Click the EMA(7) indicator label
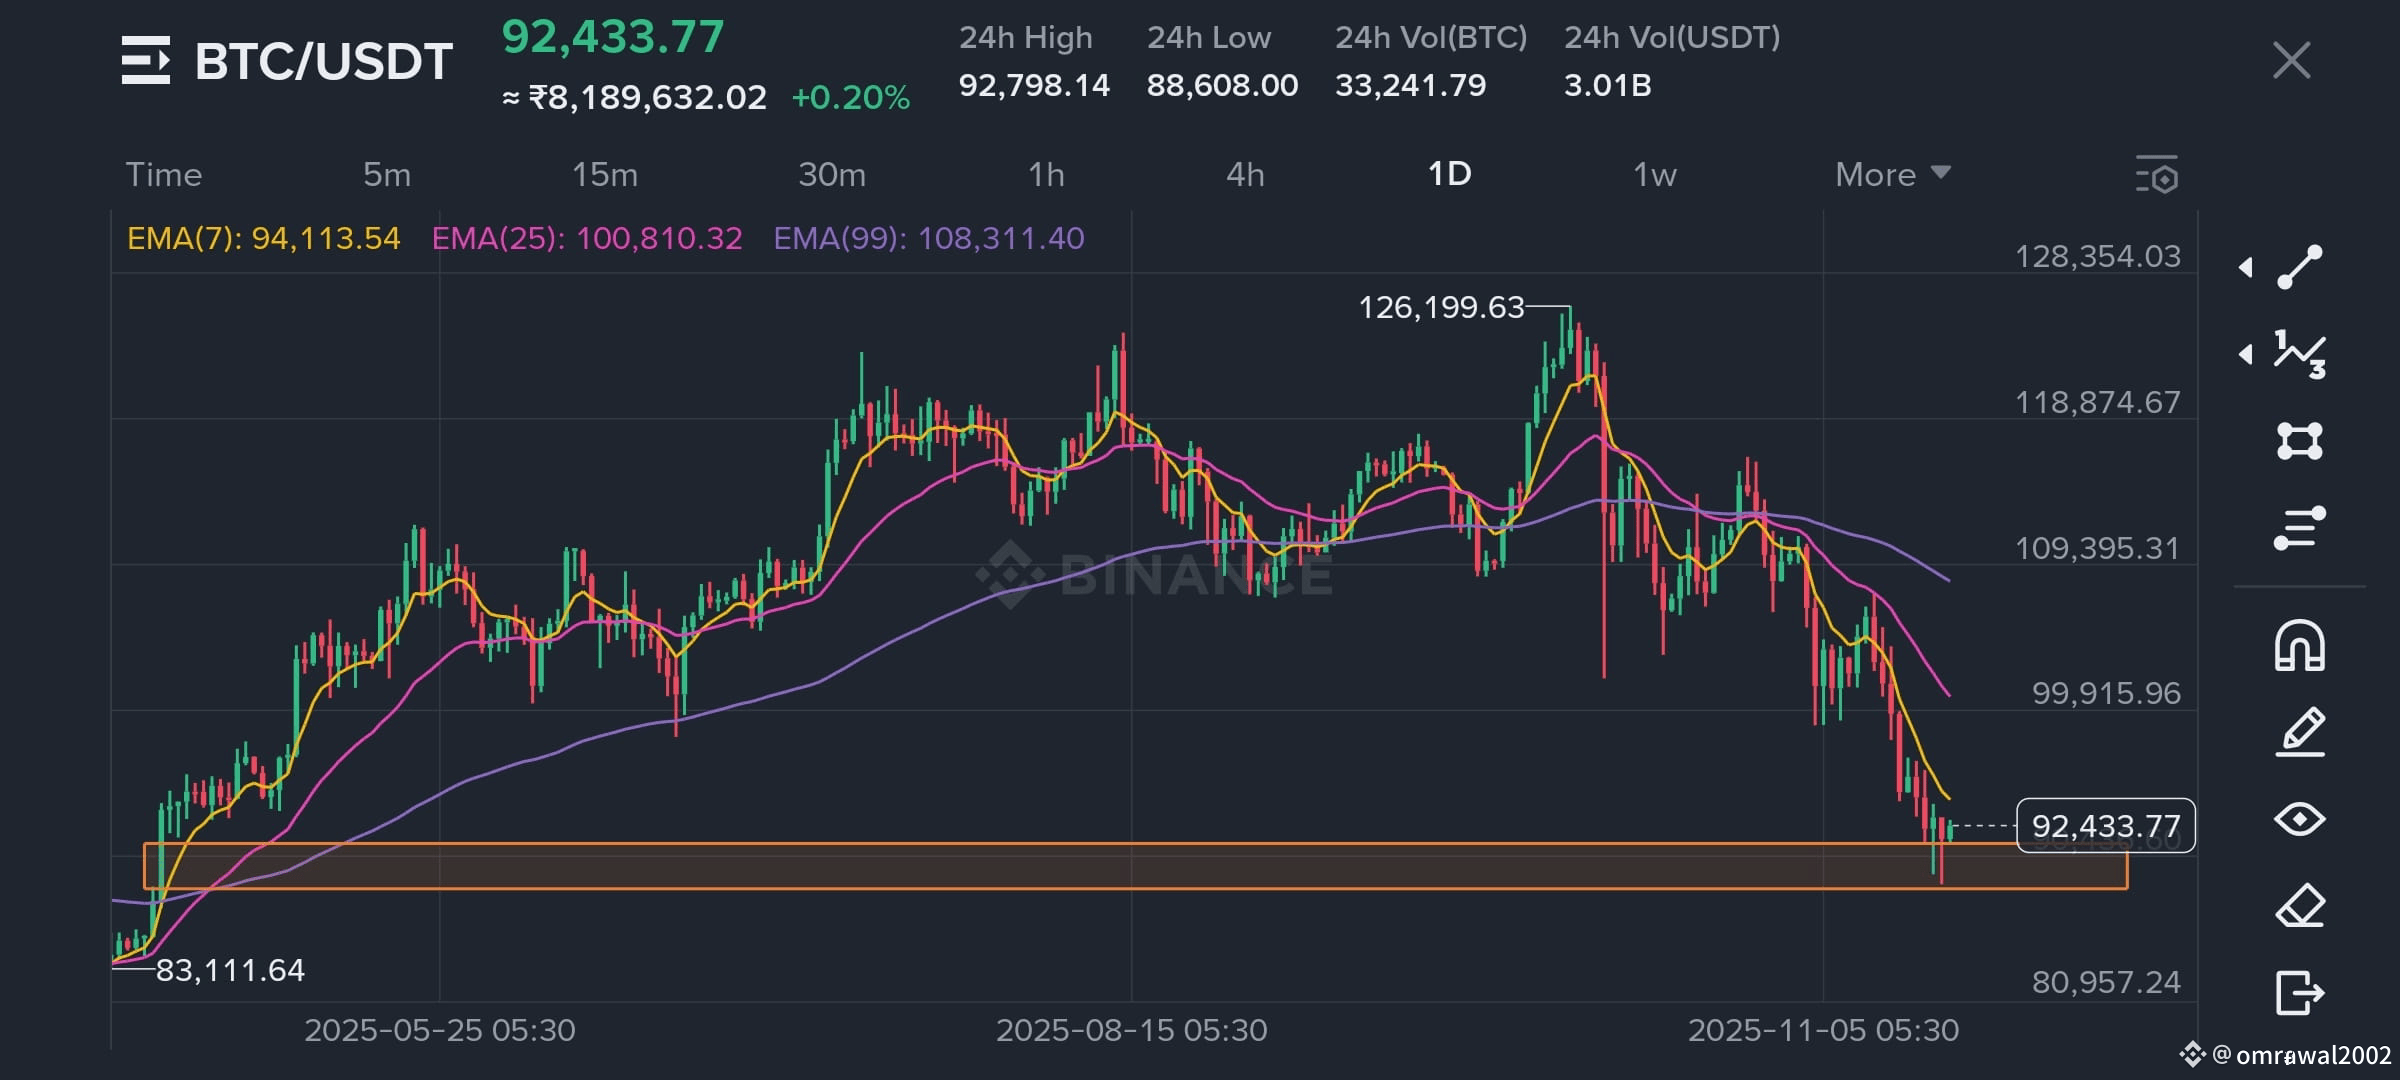The image size is (2400, 1080). click(263, 238)
